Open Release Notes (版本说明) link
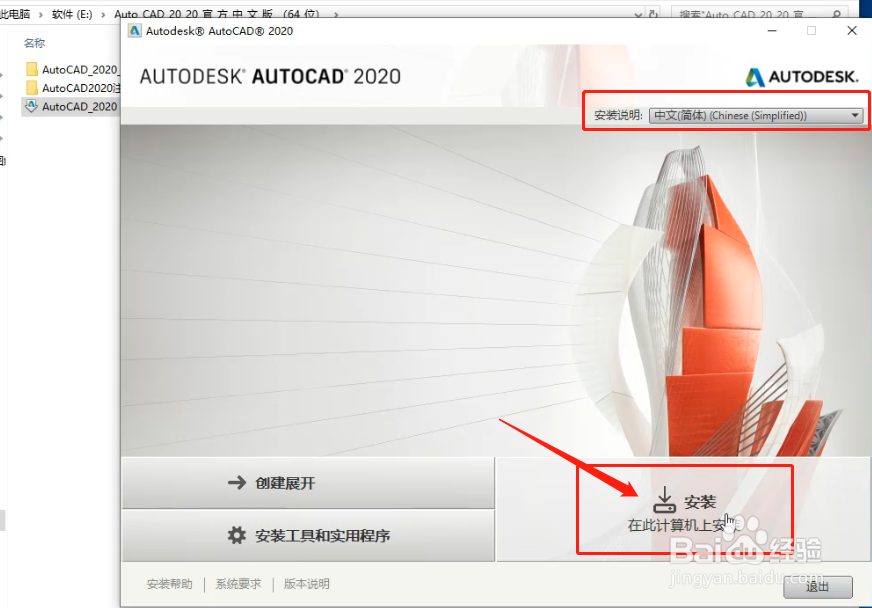 pyautogui.click(x=306, y=584)
